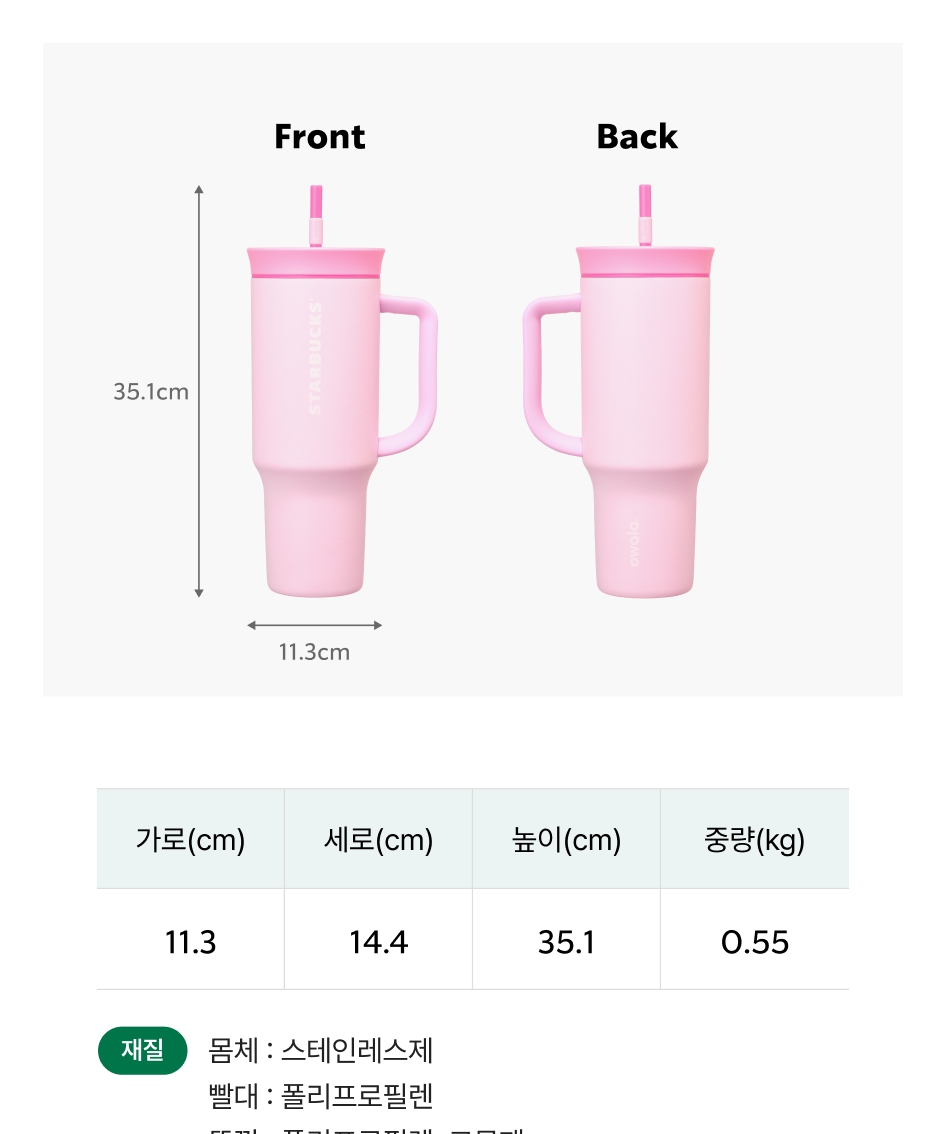Click the 중량(kg) table header
The width and height of the screenshot is (945, 1134).
(755, 840)
